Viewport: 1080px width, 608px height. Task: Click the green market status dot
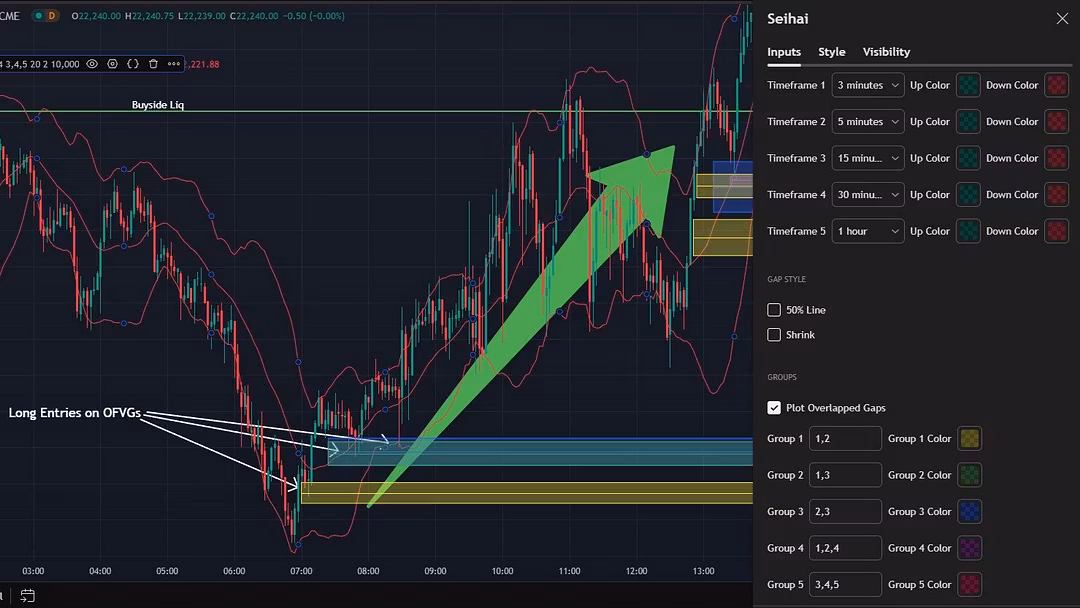click(x=37, y=16)
